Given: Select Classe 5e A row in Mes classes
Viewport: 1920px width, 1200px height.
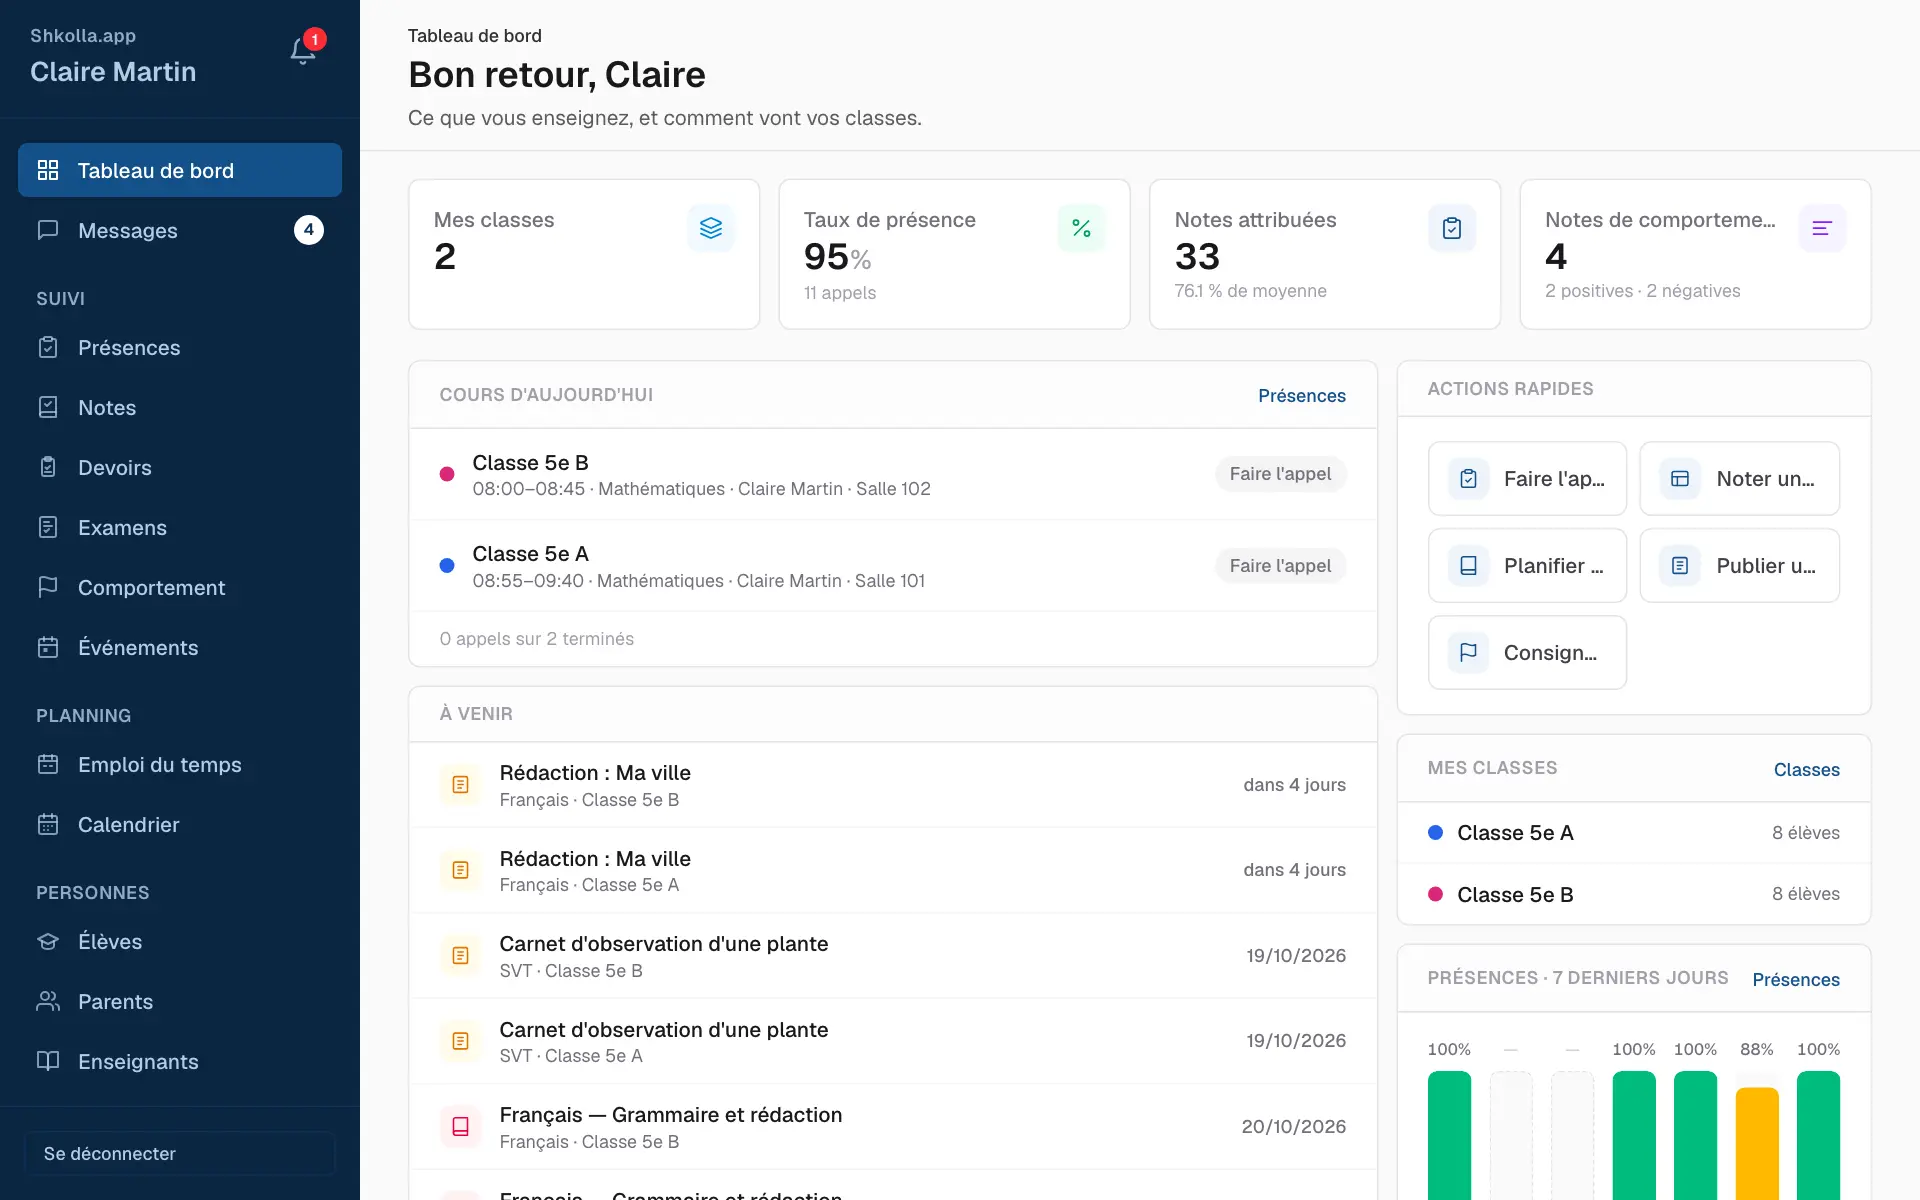Looking at the screenshot, I should (x=1633, y=833).
